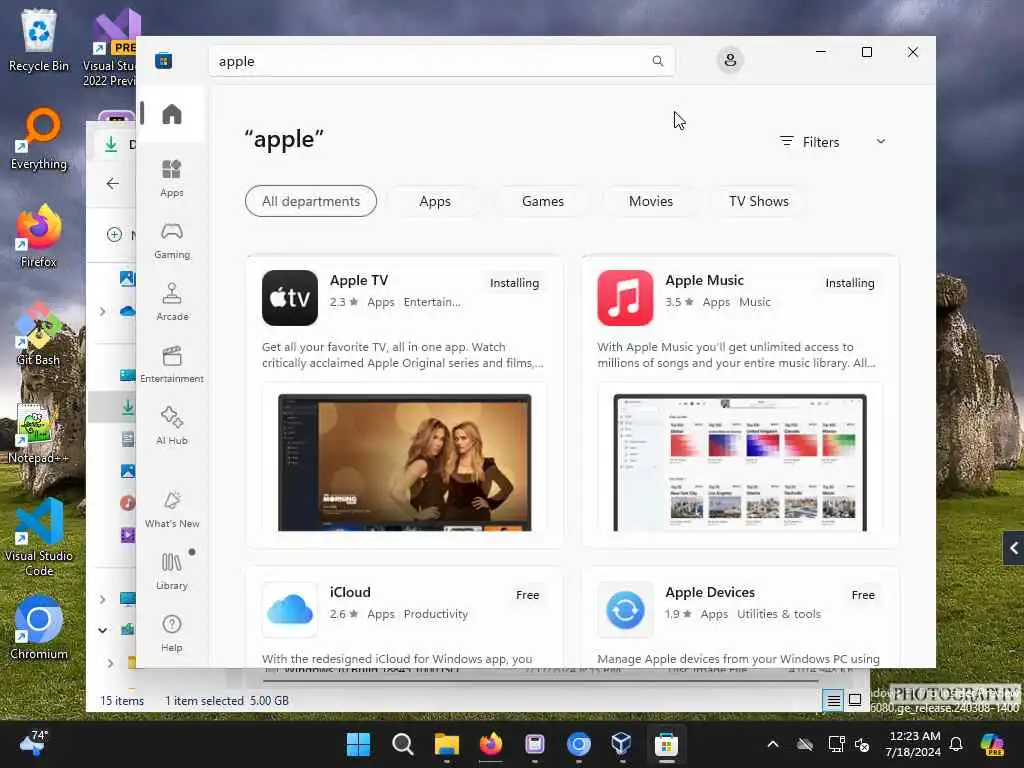The image size is (1024, 768).
Task: Open the Library section
Action: click(172, 571)
